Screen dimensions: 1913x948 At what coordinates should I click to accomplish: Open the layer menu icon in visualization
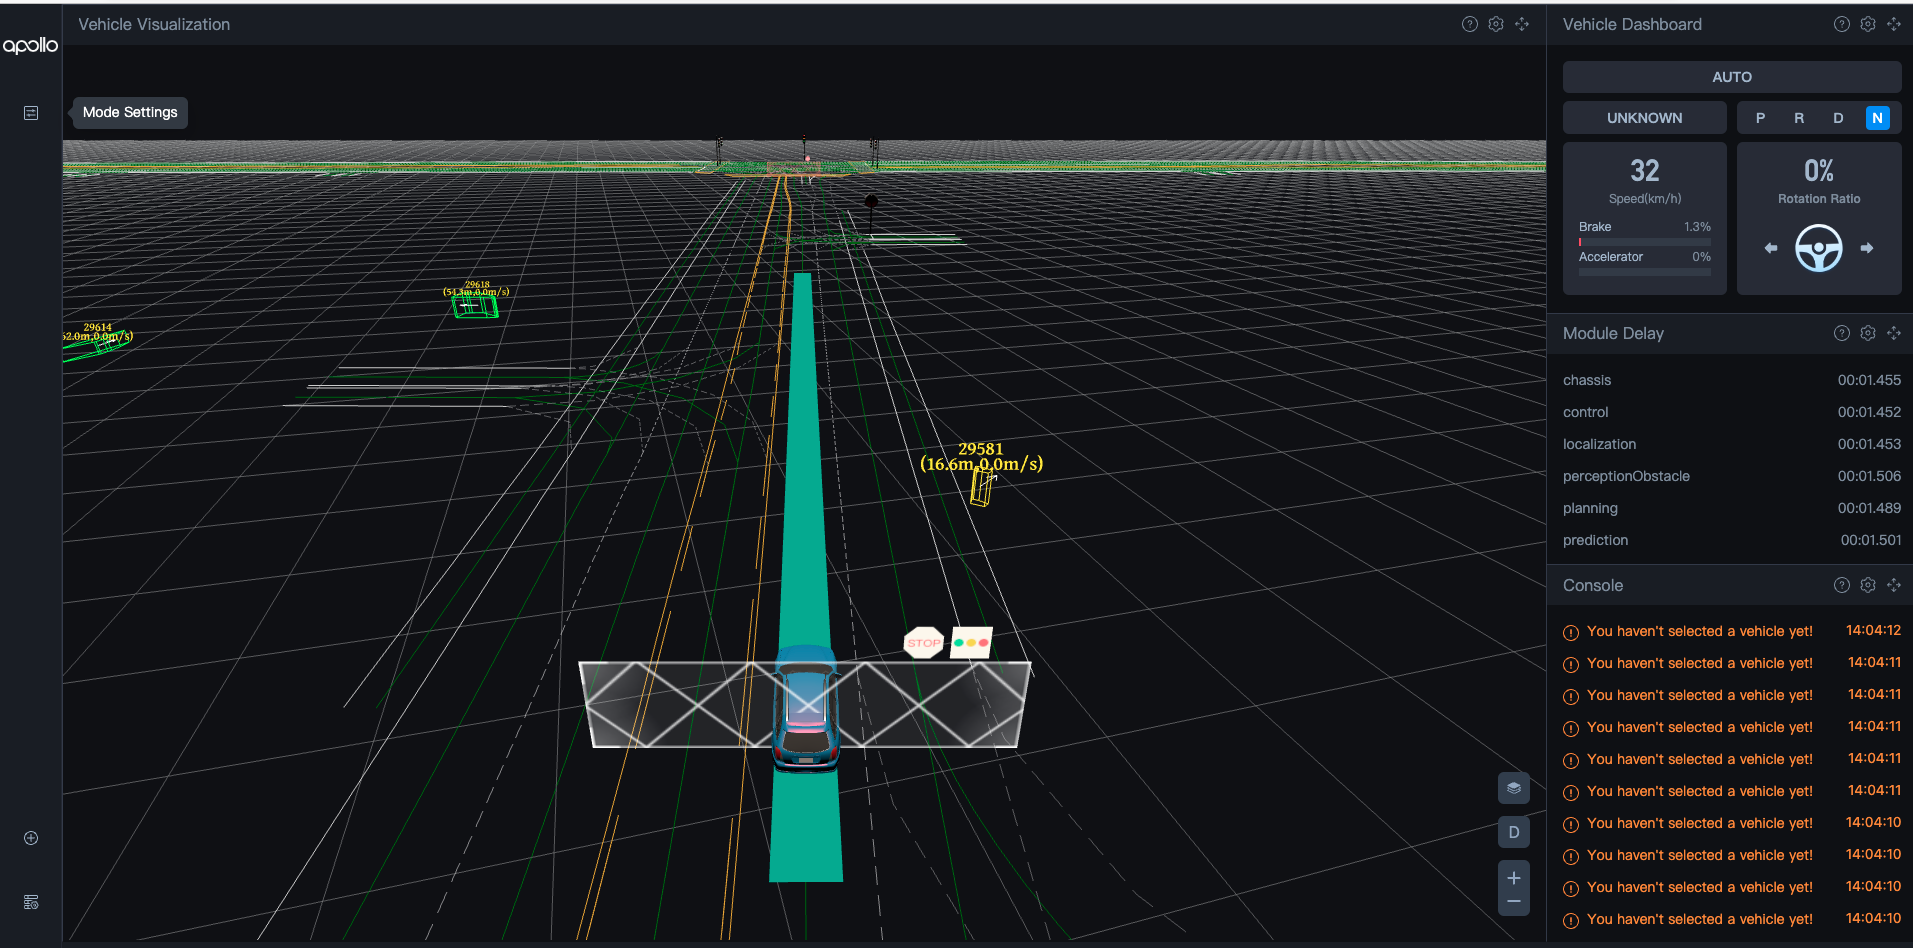coord(1514,788)
